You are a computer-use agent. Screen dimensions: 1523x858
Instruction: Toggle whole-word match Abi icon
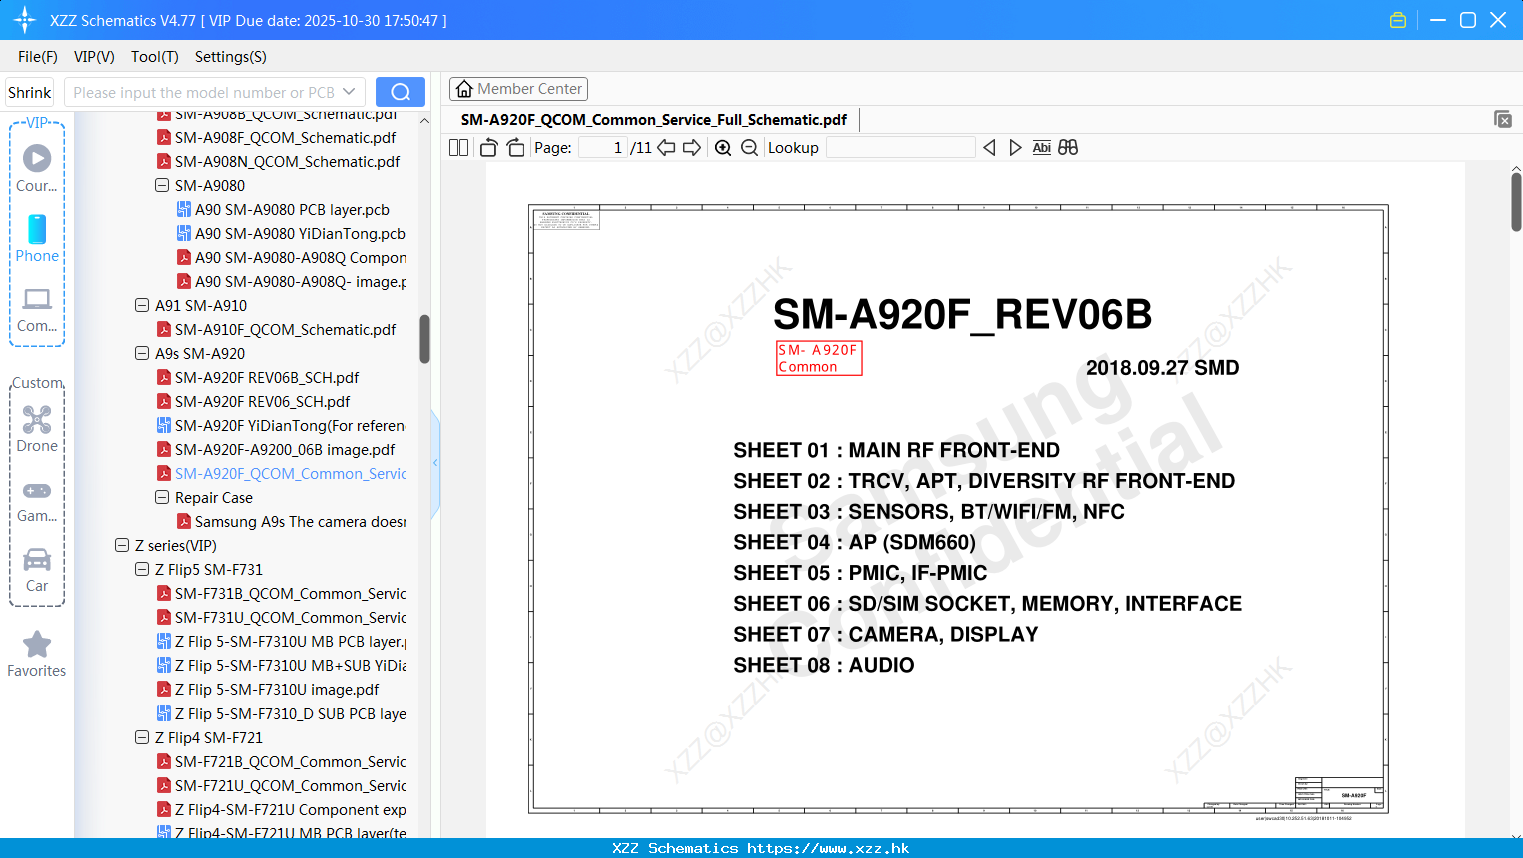[x=1041, y=148]
